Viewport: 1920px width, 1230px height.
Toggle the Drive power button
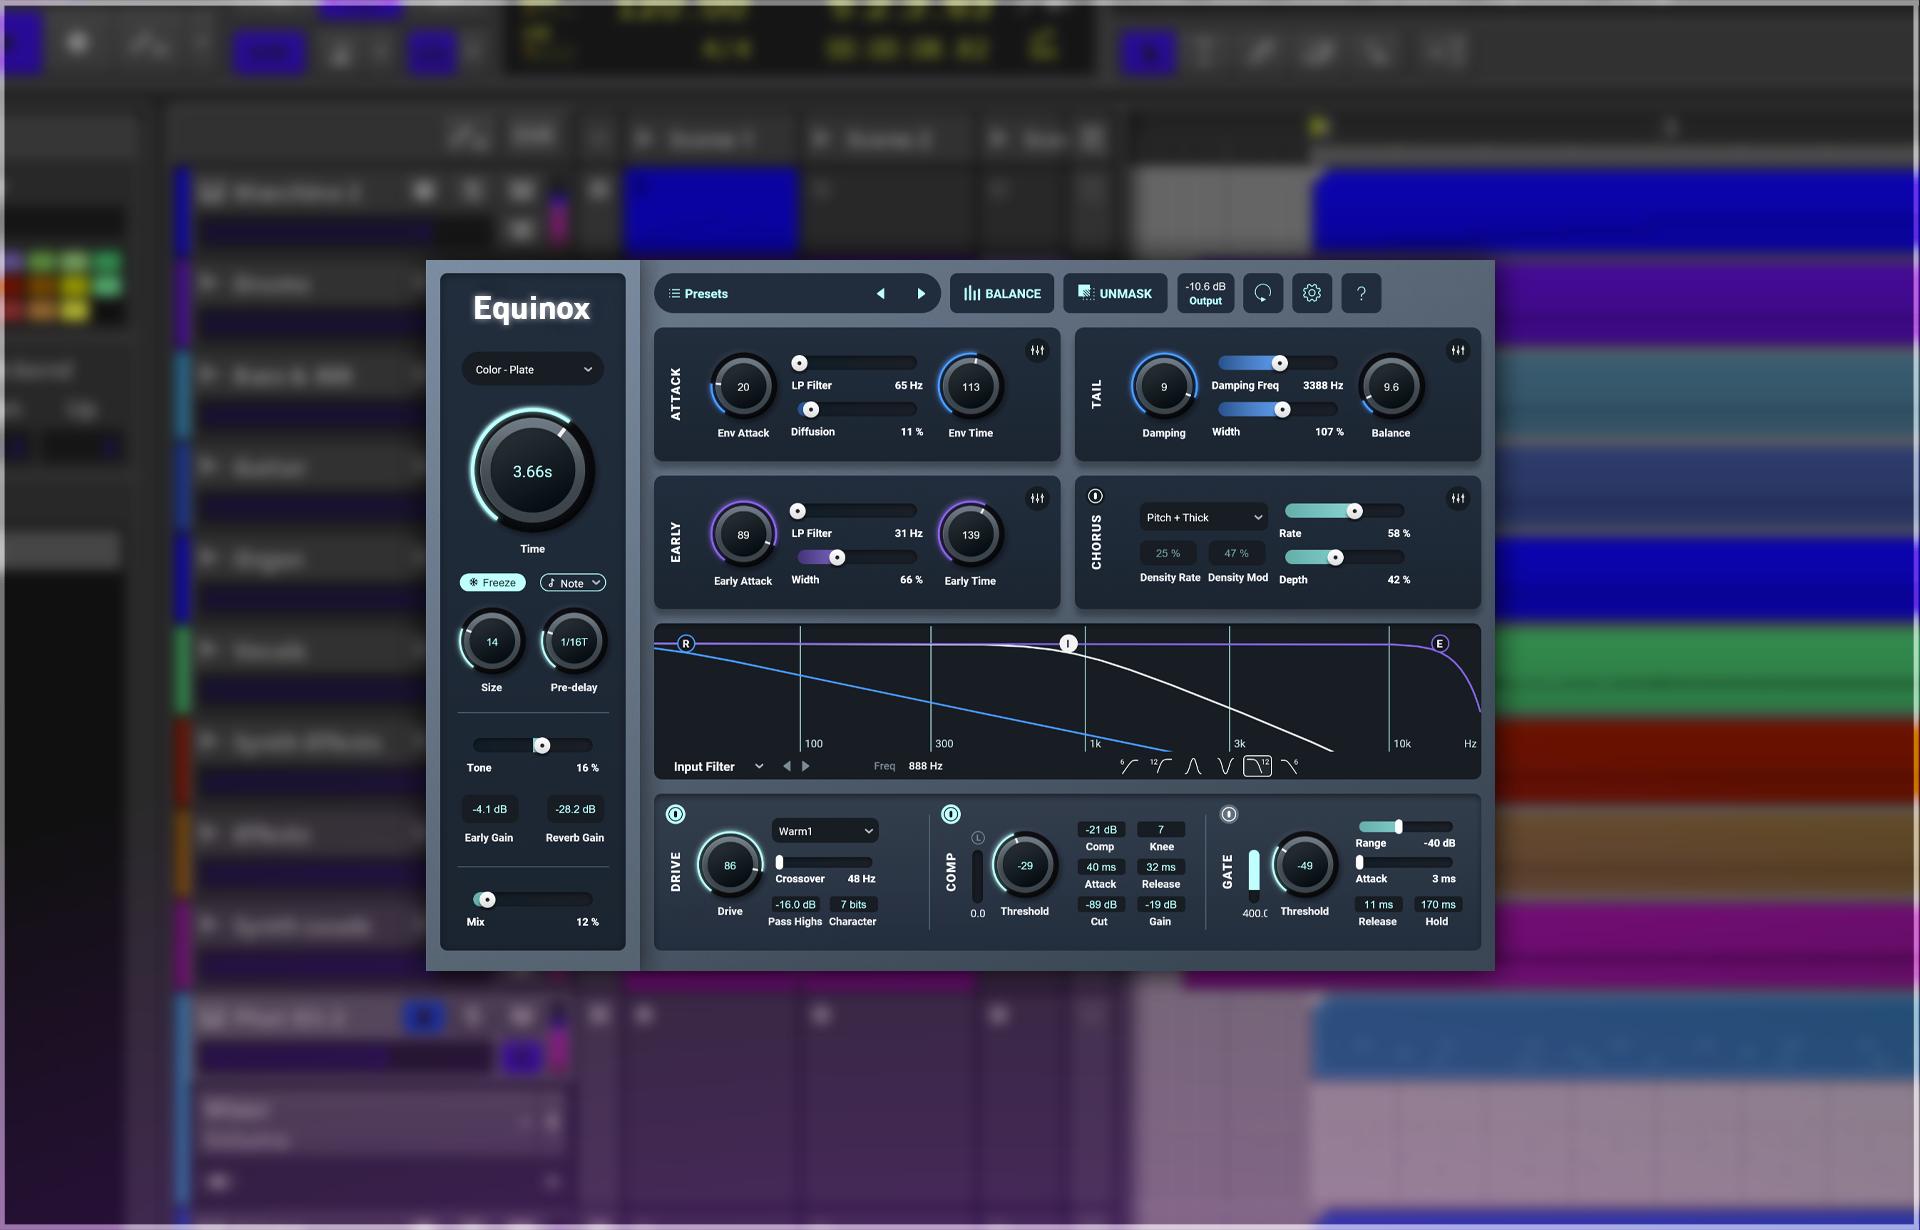[x=675, y=814]
